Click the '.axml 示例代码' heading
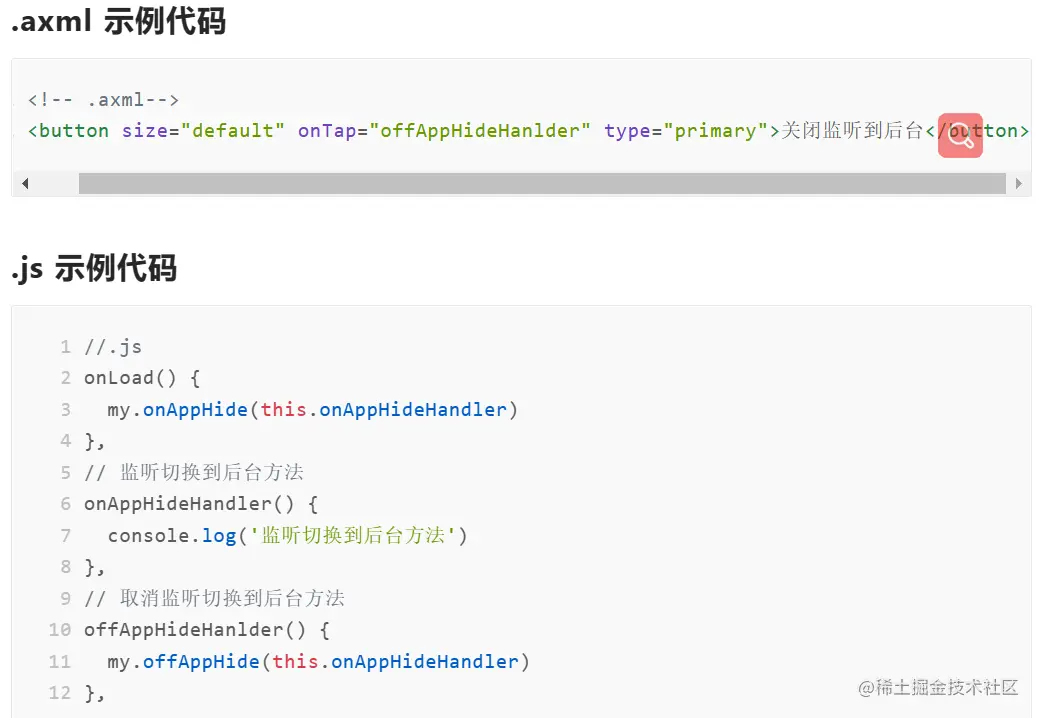Viewport: 1039px width, 718px height. pos(119,21)
